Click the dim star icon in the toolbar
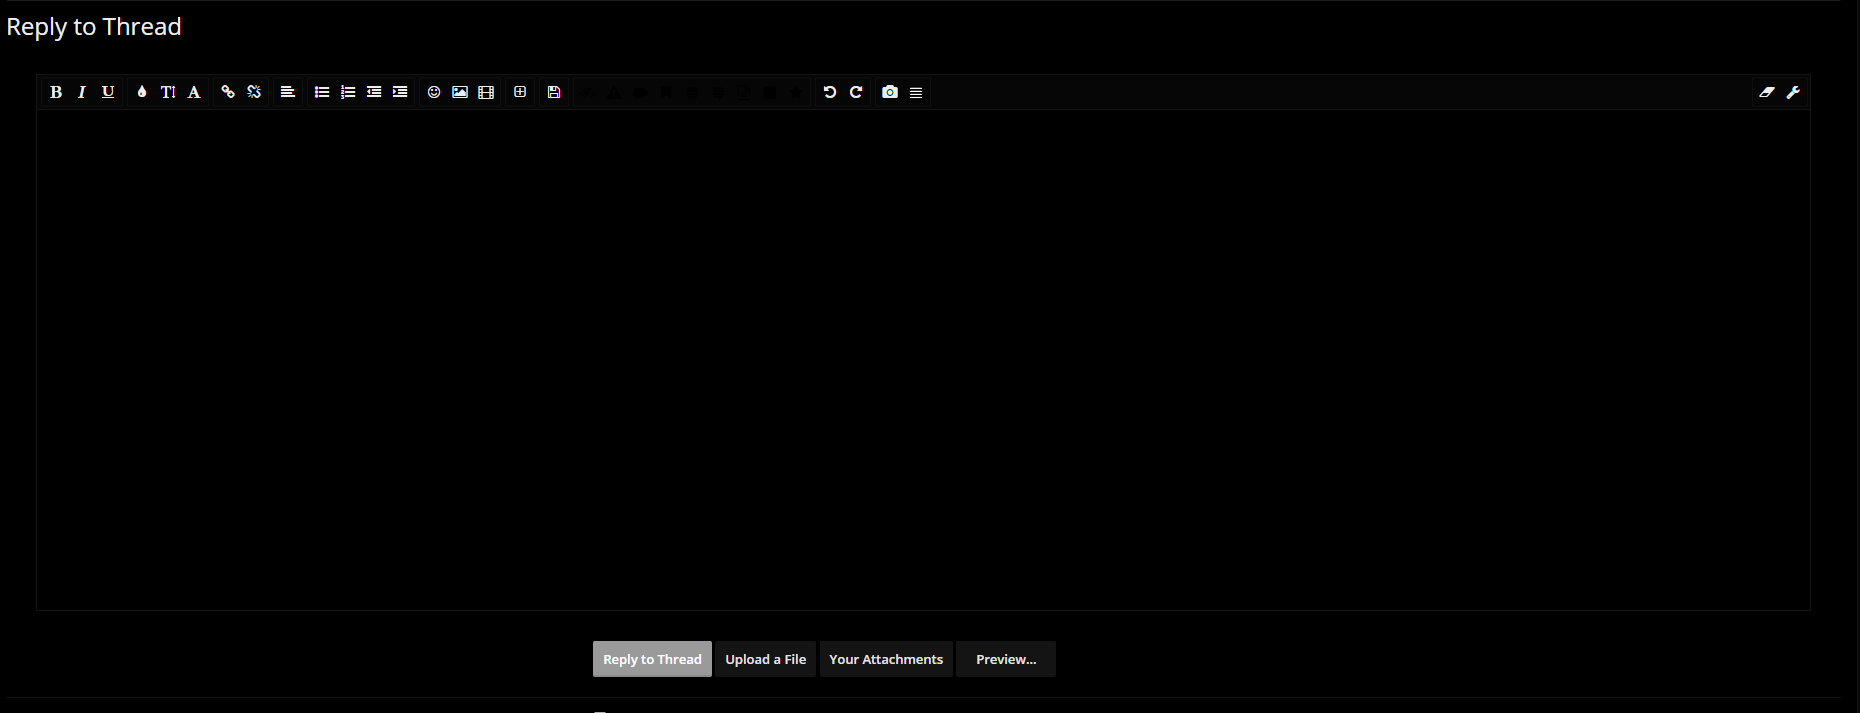The image size is (1860, 713). pos(796,92)
